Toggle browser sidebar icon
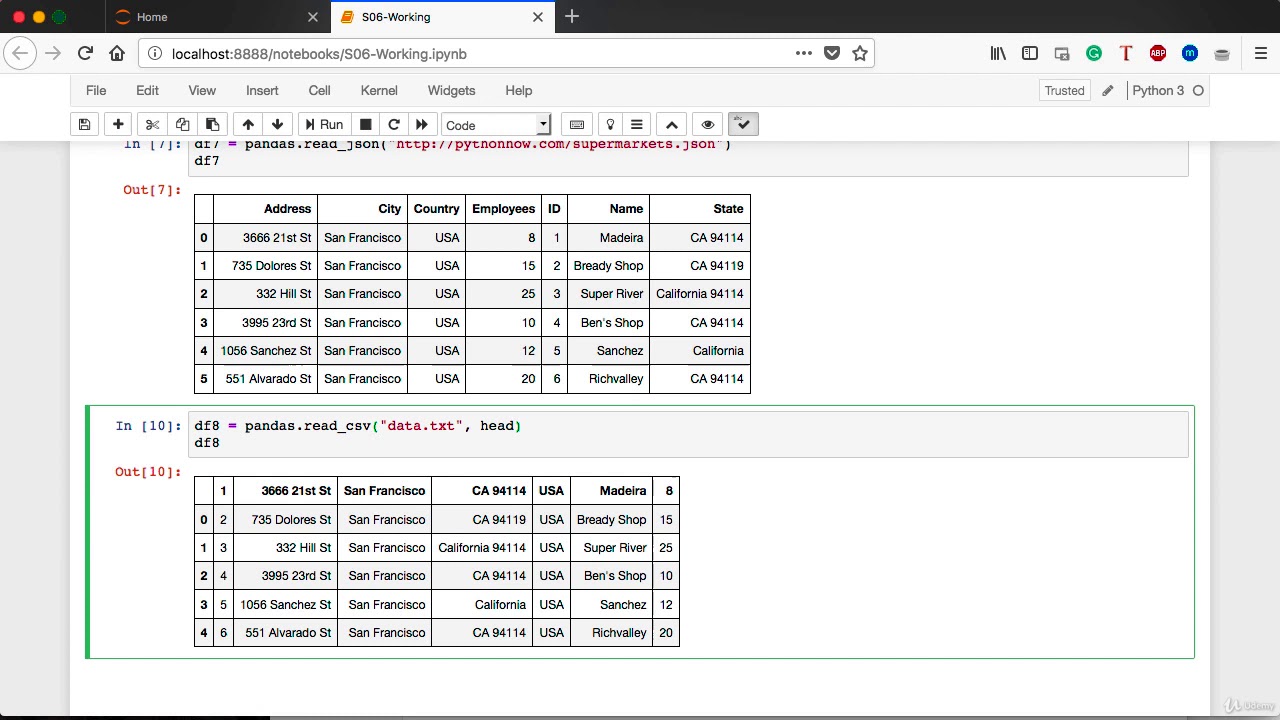This screenshot has width=1280, height=720. pos(1030,54)
